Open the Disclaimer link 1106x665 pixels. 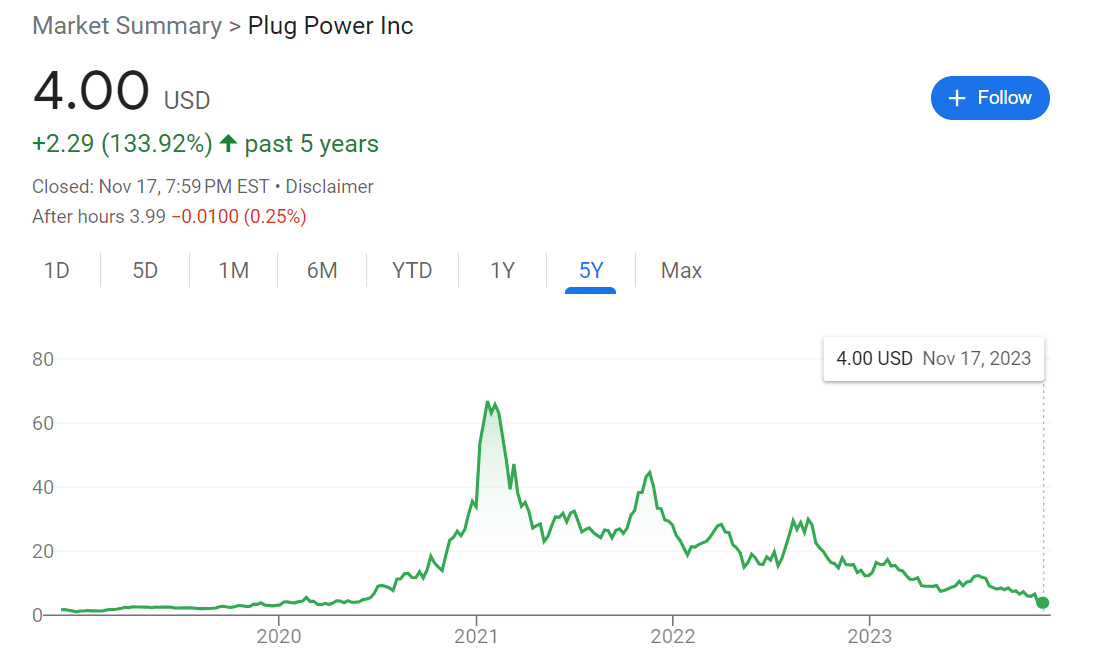[x=329, y=186]
